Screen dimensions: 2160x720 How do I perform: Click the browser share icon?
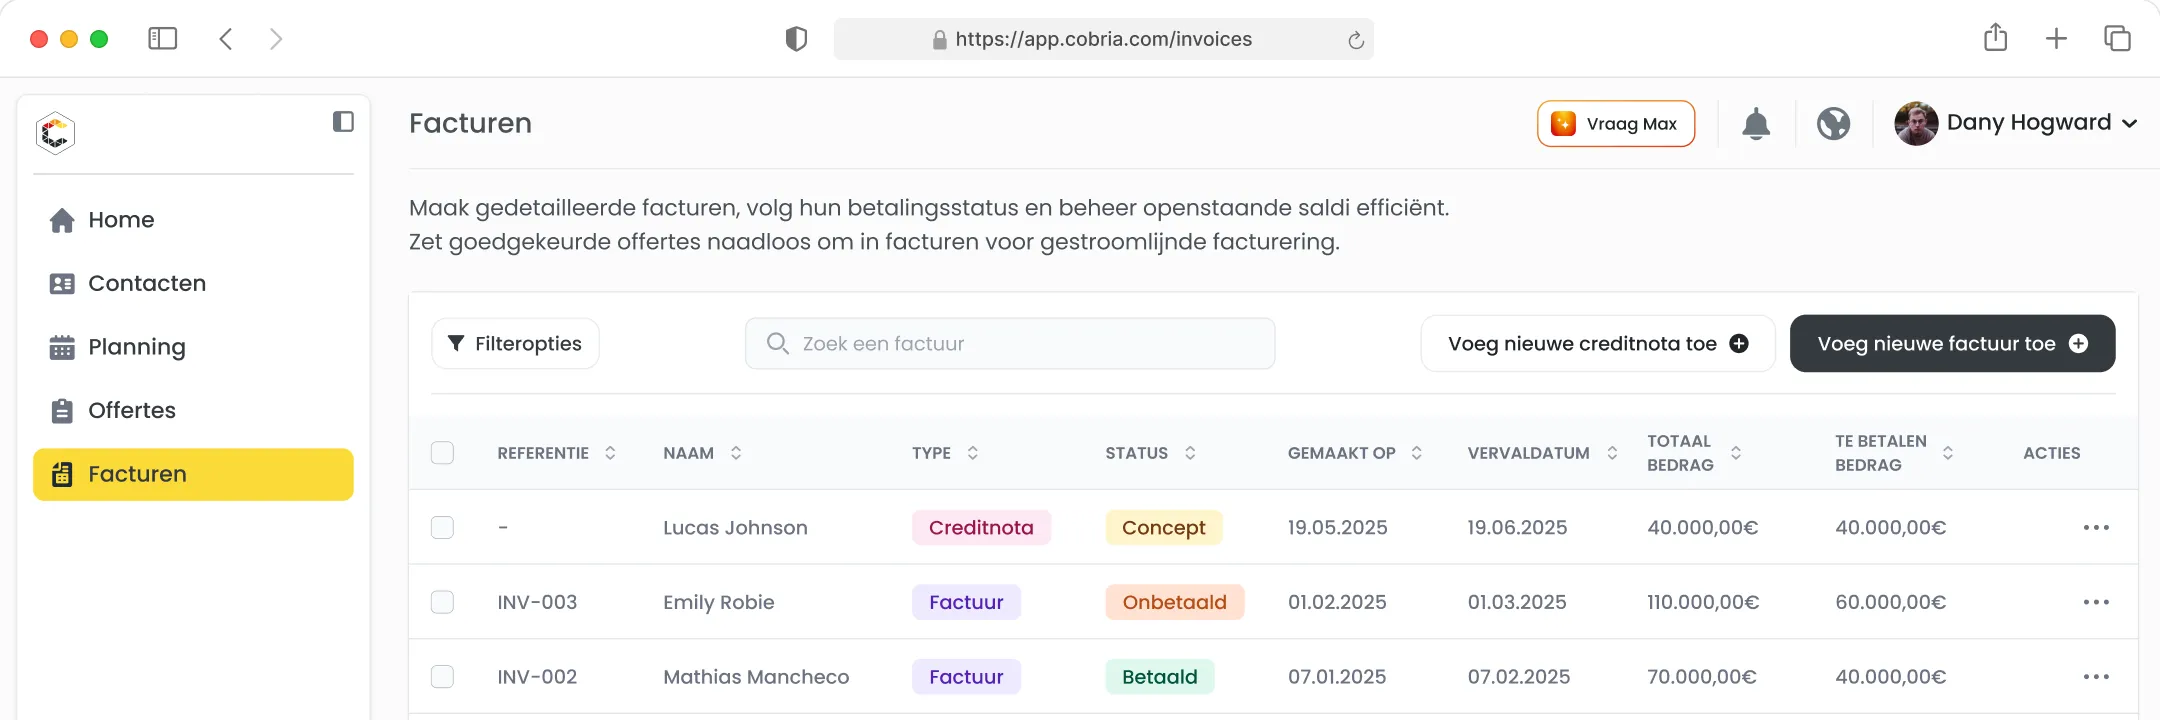[x=1995, y=38]
